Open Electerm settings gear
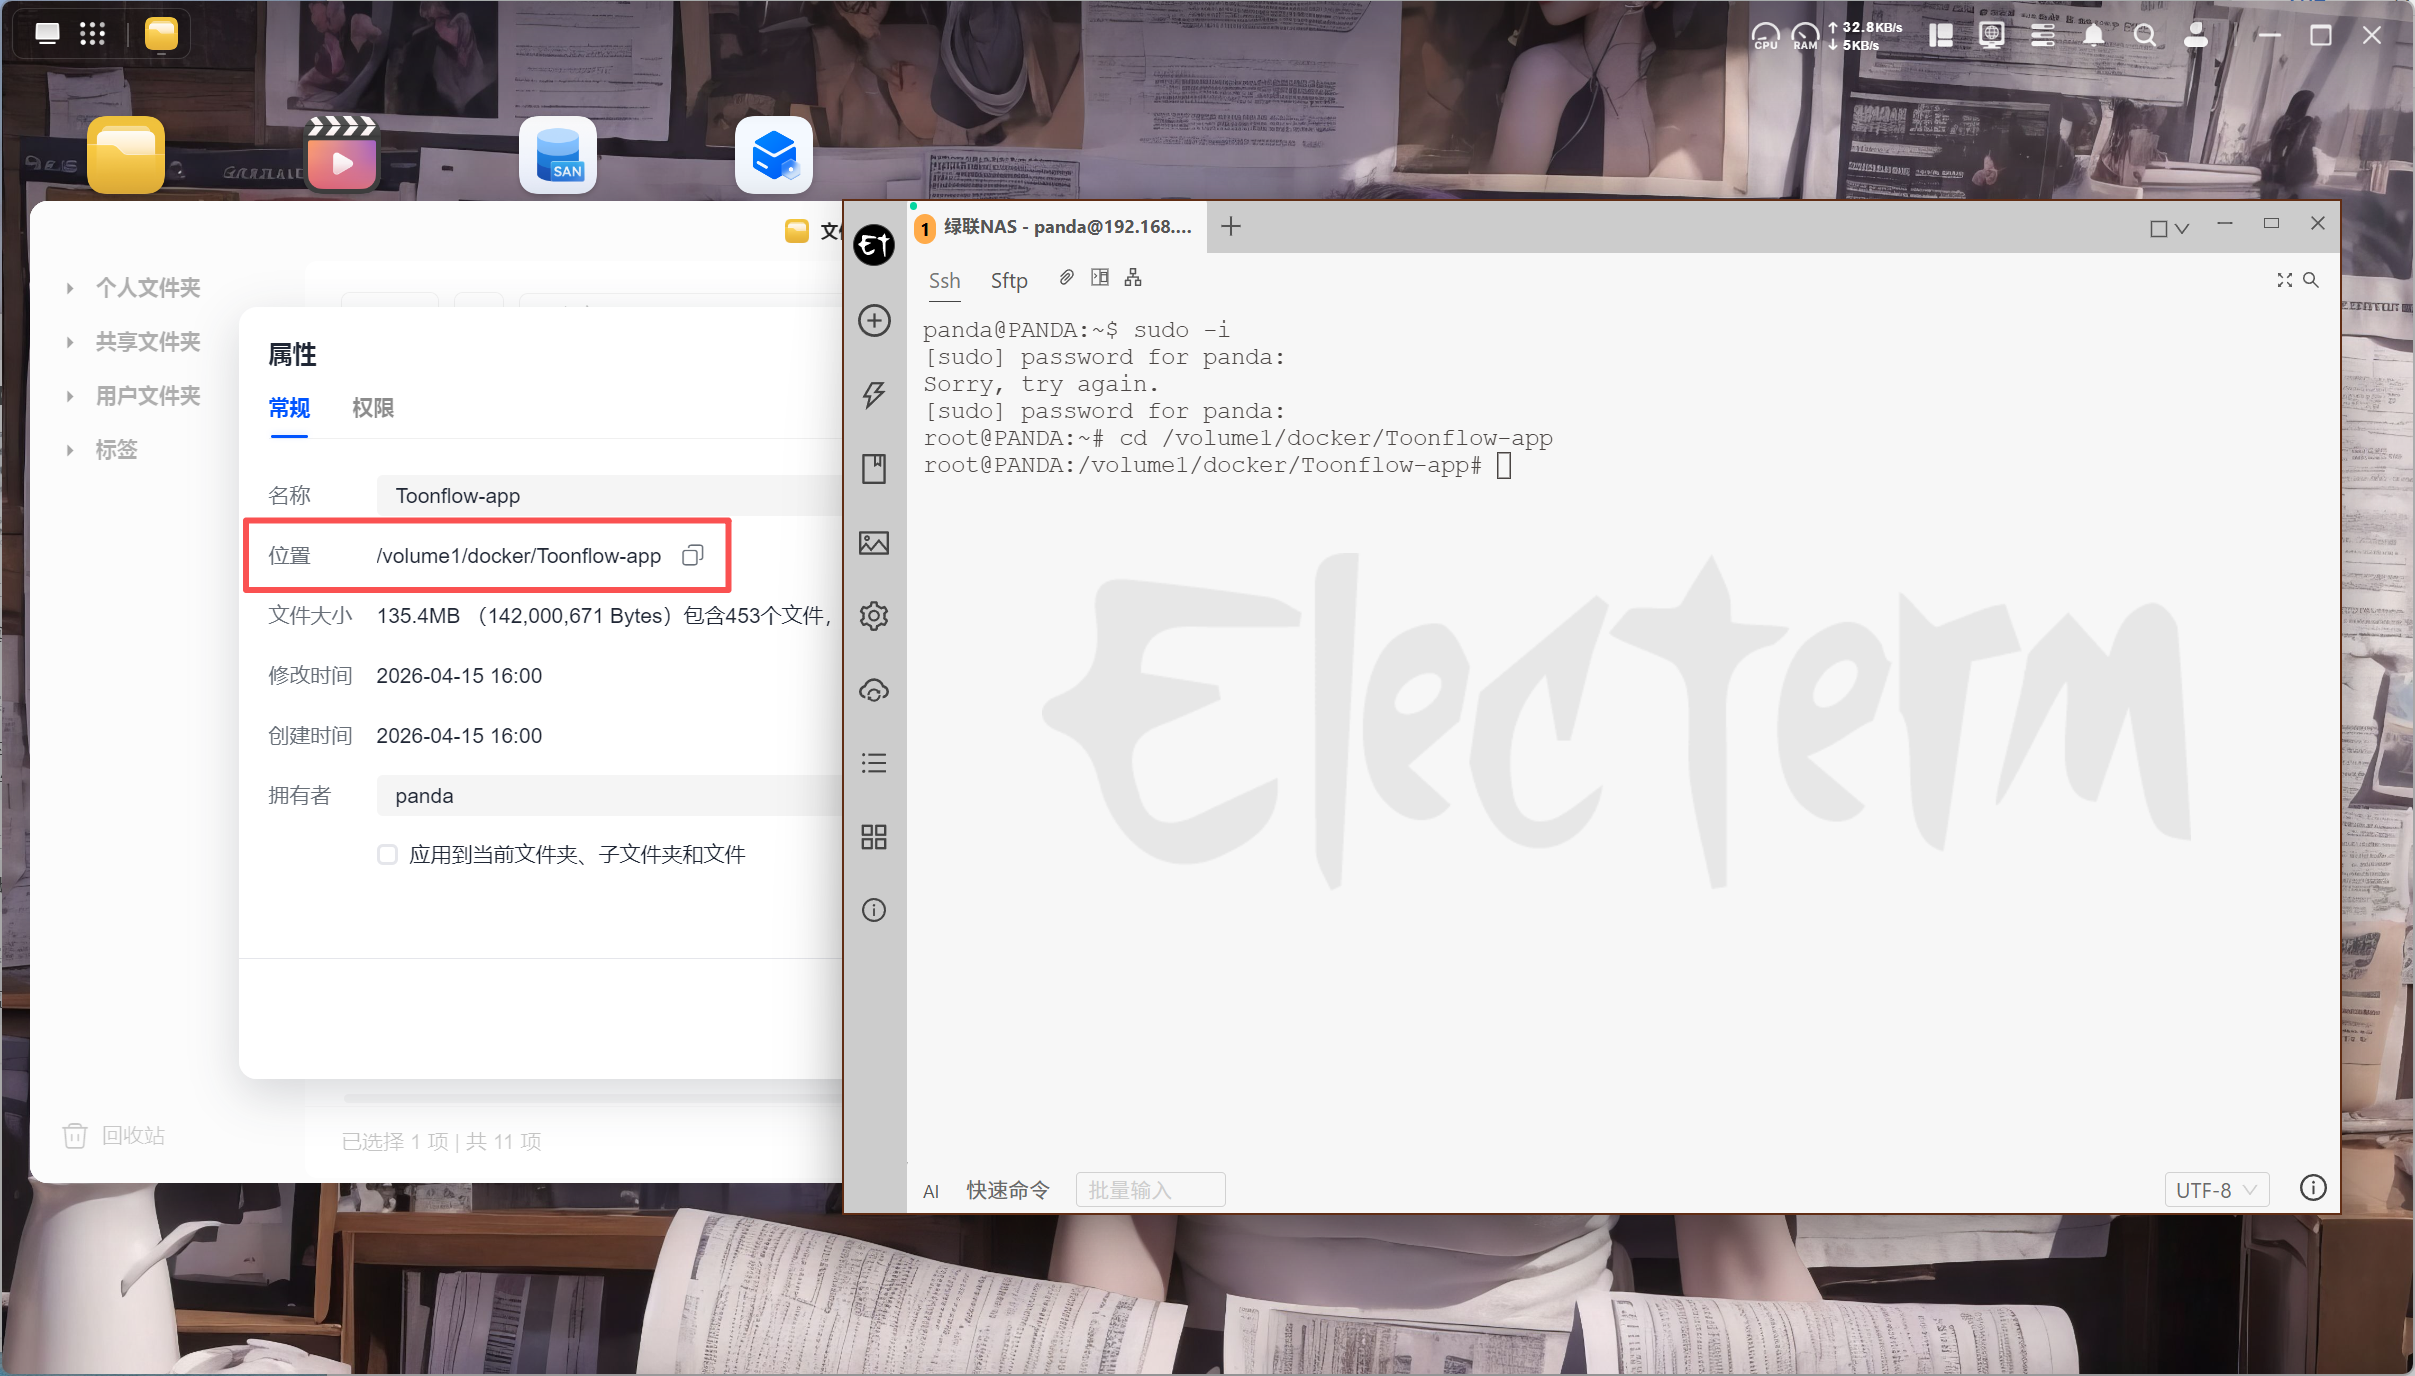This screenshot has height=1376, width=2415. tap(874, 616)
